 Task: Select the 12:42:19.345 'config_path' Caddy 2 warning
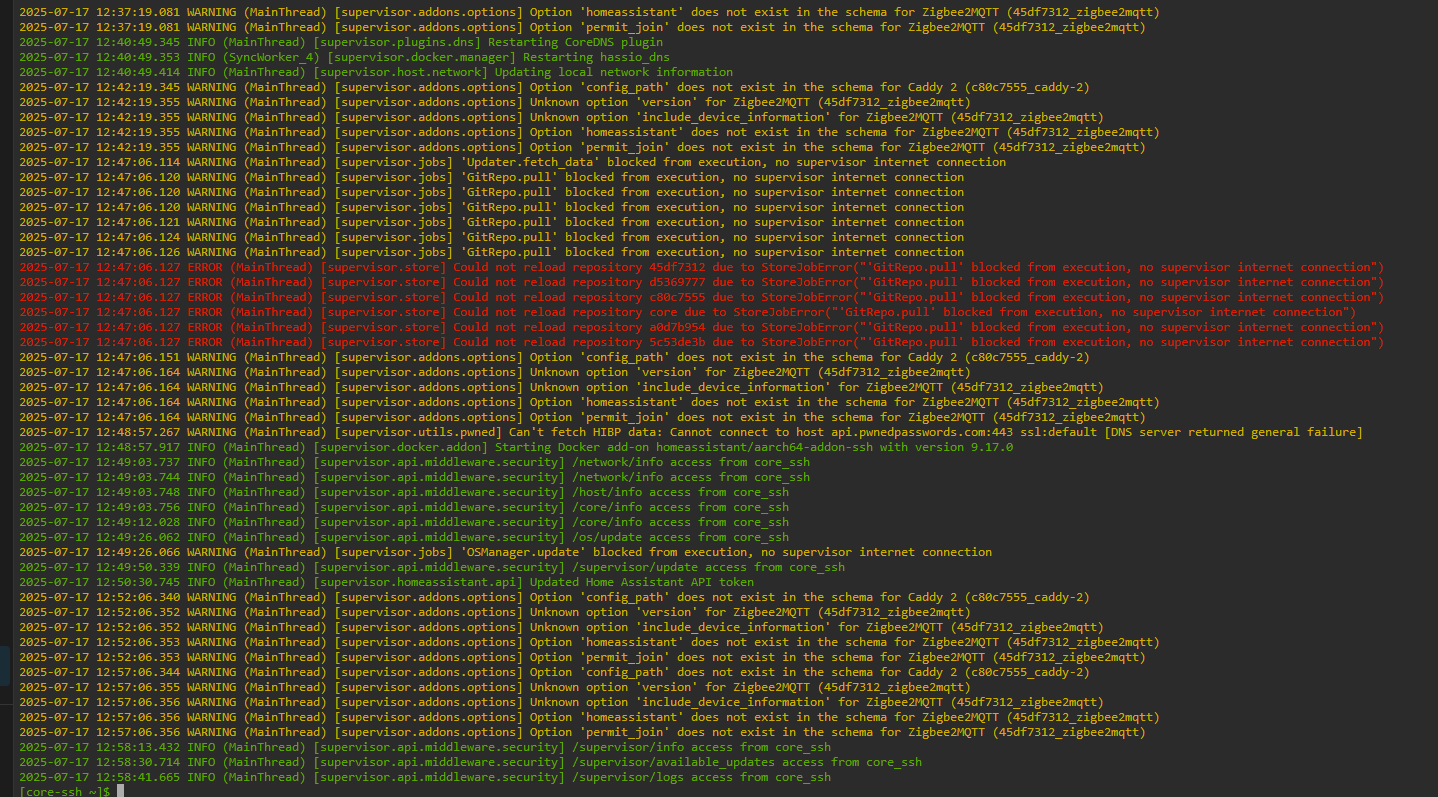(x=555, y=87)
